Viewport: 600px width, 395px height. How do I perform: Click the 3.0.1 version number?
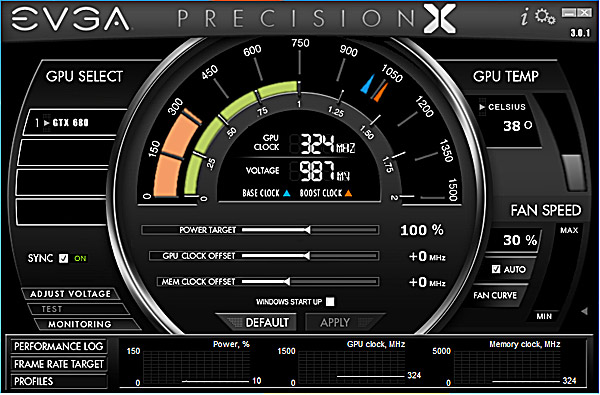coord(580,33)
